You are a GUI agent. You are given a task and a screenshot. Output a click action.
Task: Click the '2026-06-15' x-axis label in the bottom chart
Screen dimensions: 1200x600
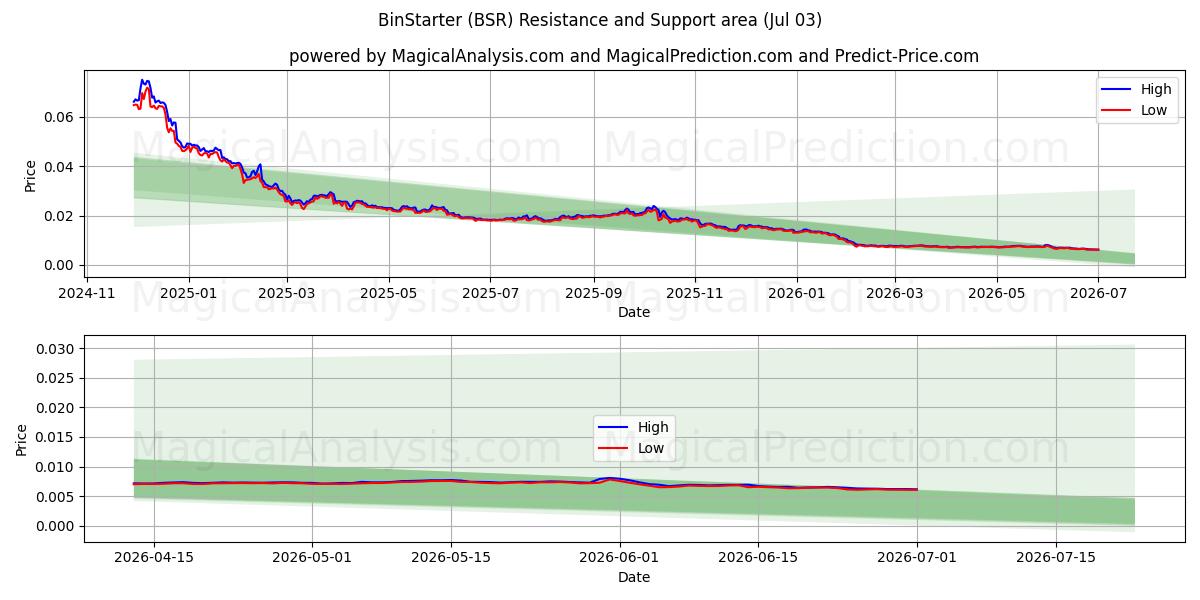(758, 558)
